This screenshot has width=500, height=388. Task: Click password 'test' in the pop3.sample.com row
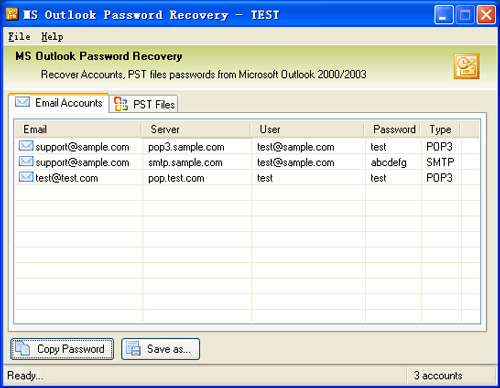click(x=378, y=147)
